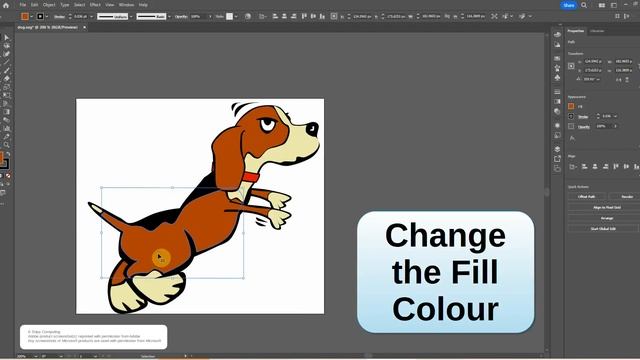Click the Opacity label link in Properties
The image size is (640, 360).
tap(584, 127)
